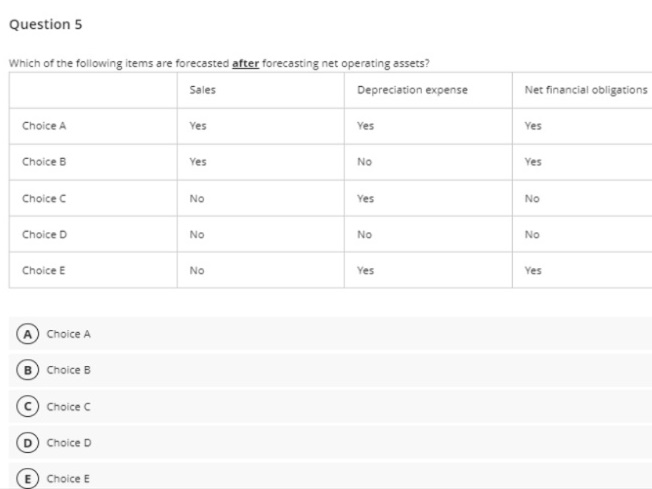Click Choice C row label in table
The image size is (652, 489).
click(x=44, y=198)
